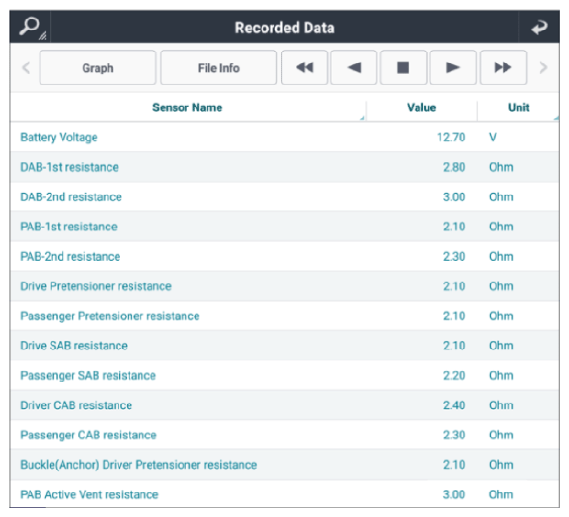Stop playback with the square button

pyautogui.click(x=403, y=67)
